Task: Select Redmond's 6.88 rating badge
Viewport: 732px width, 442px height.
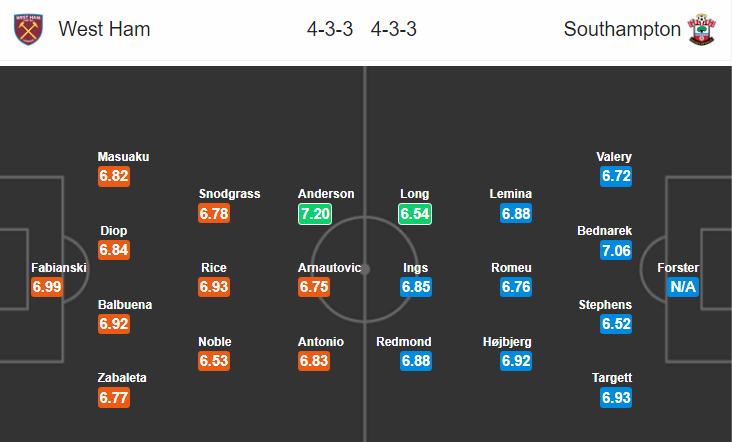Action: point(415,361)
